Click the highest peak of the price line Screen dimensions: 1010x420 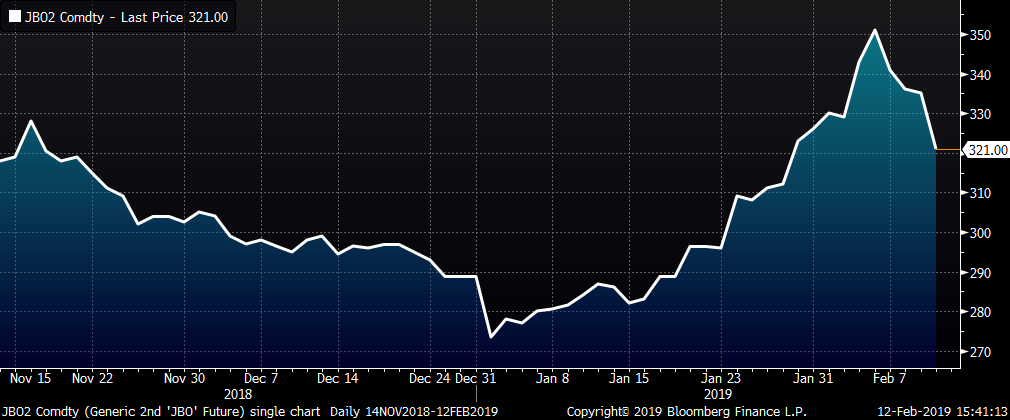(876, 30)
